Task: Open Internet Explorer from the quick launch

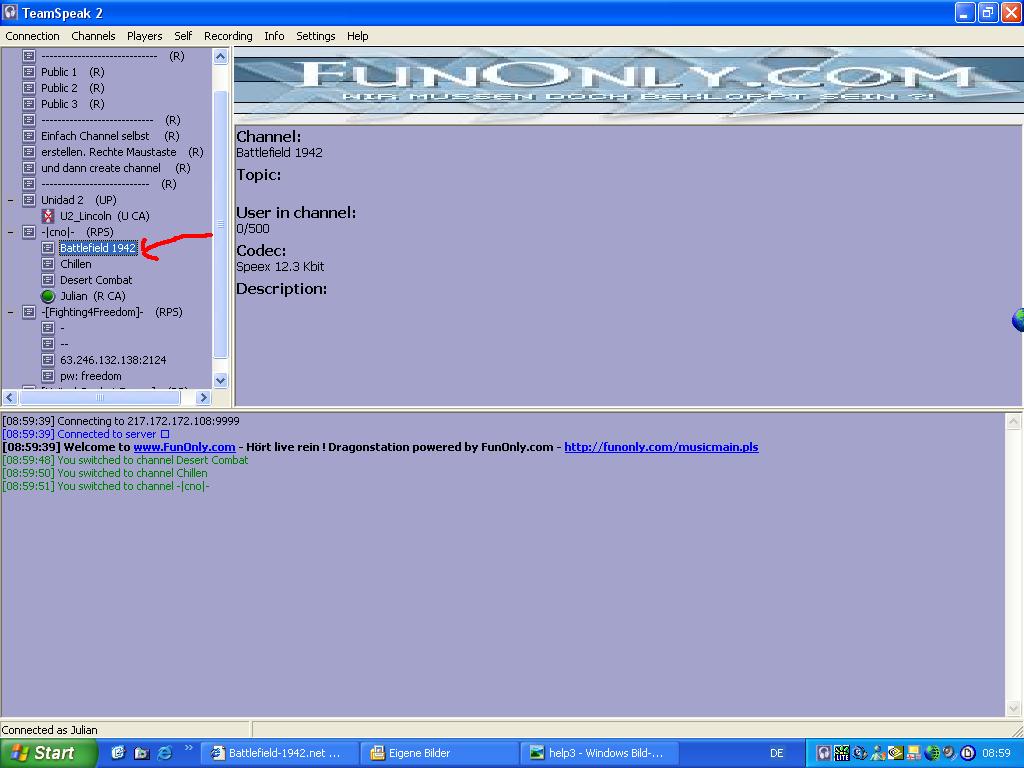Action: [x=165, y=753]
